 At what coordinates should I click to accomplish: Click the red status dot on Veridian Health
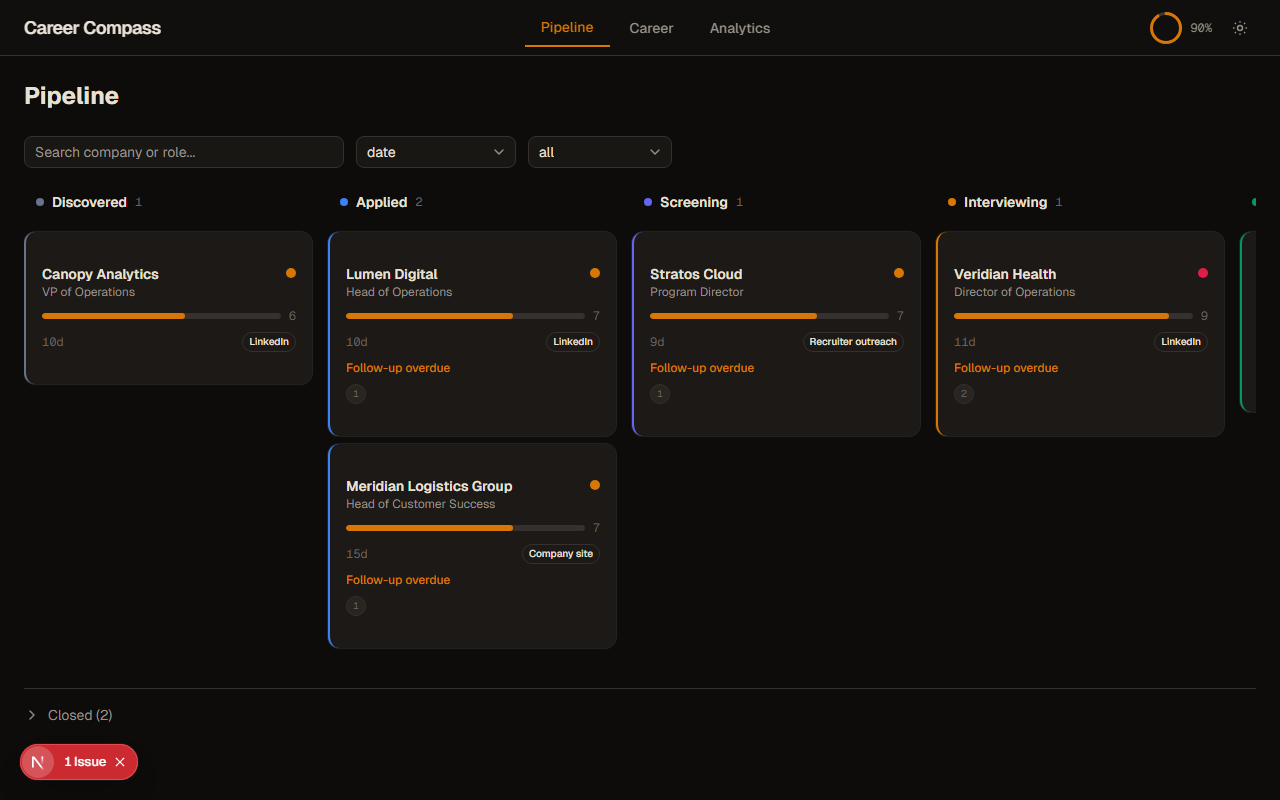point(1203,273)
